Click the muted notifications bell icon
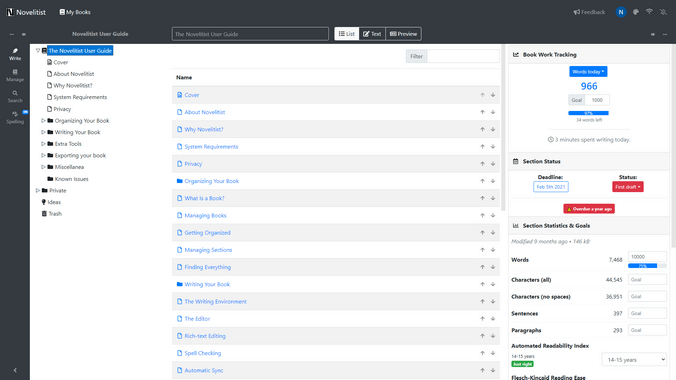 (x=663, y=12)
